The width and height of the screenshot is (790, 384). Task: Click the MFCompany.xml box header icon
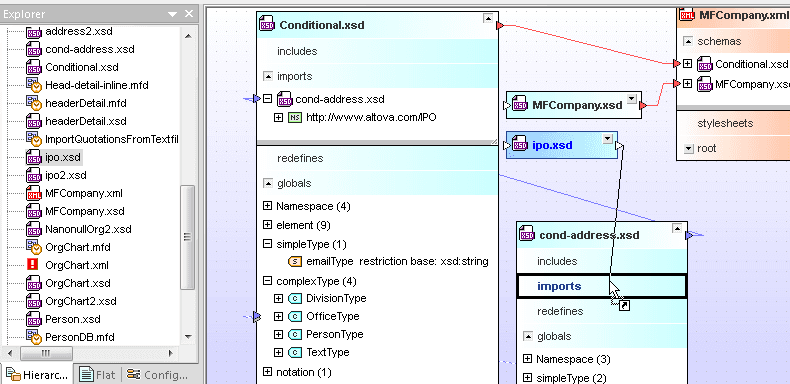pyautogui.click(x=687, y=14)
